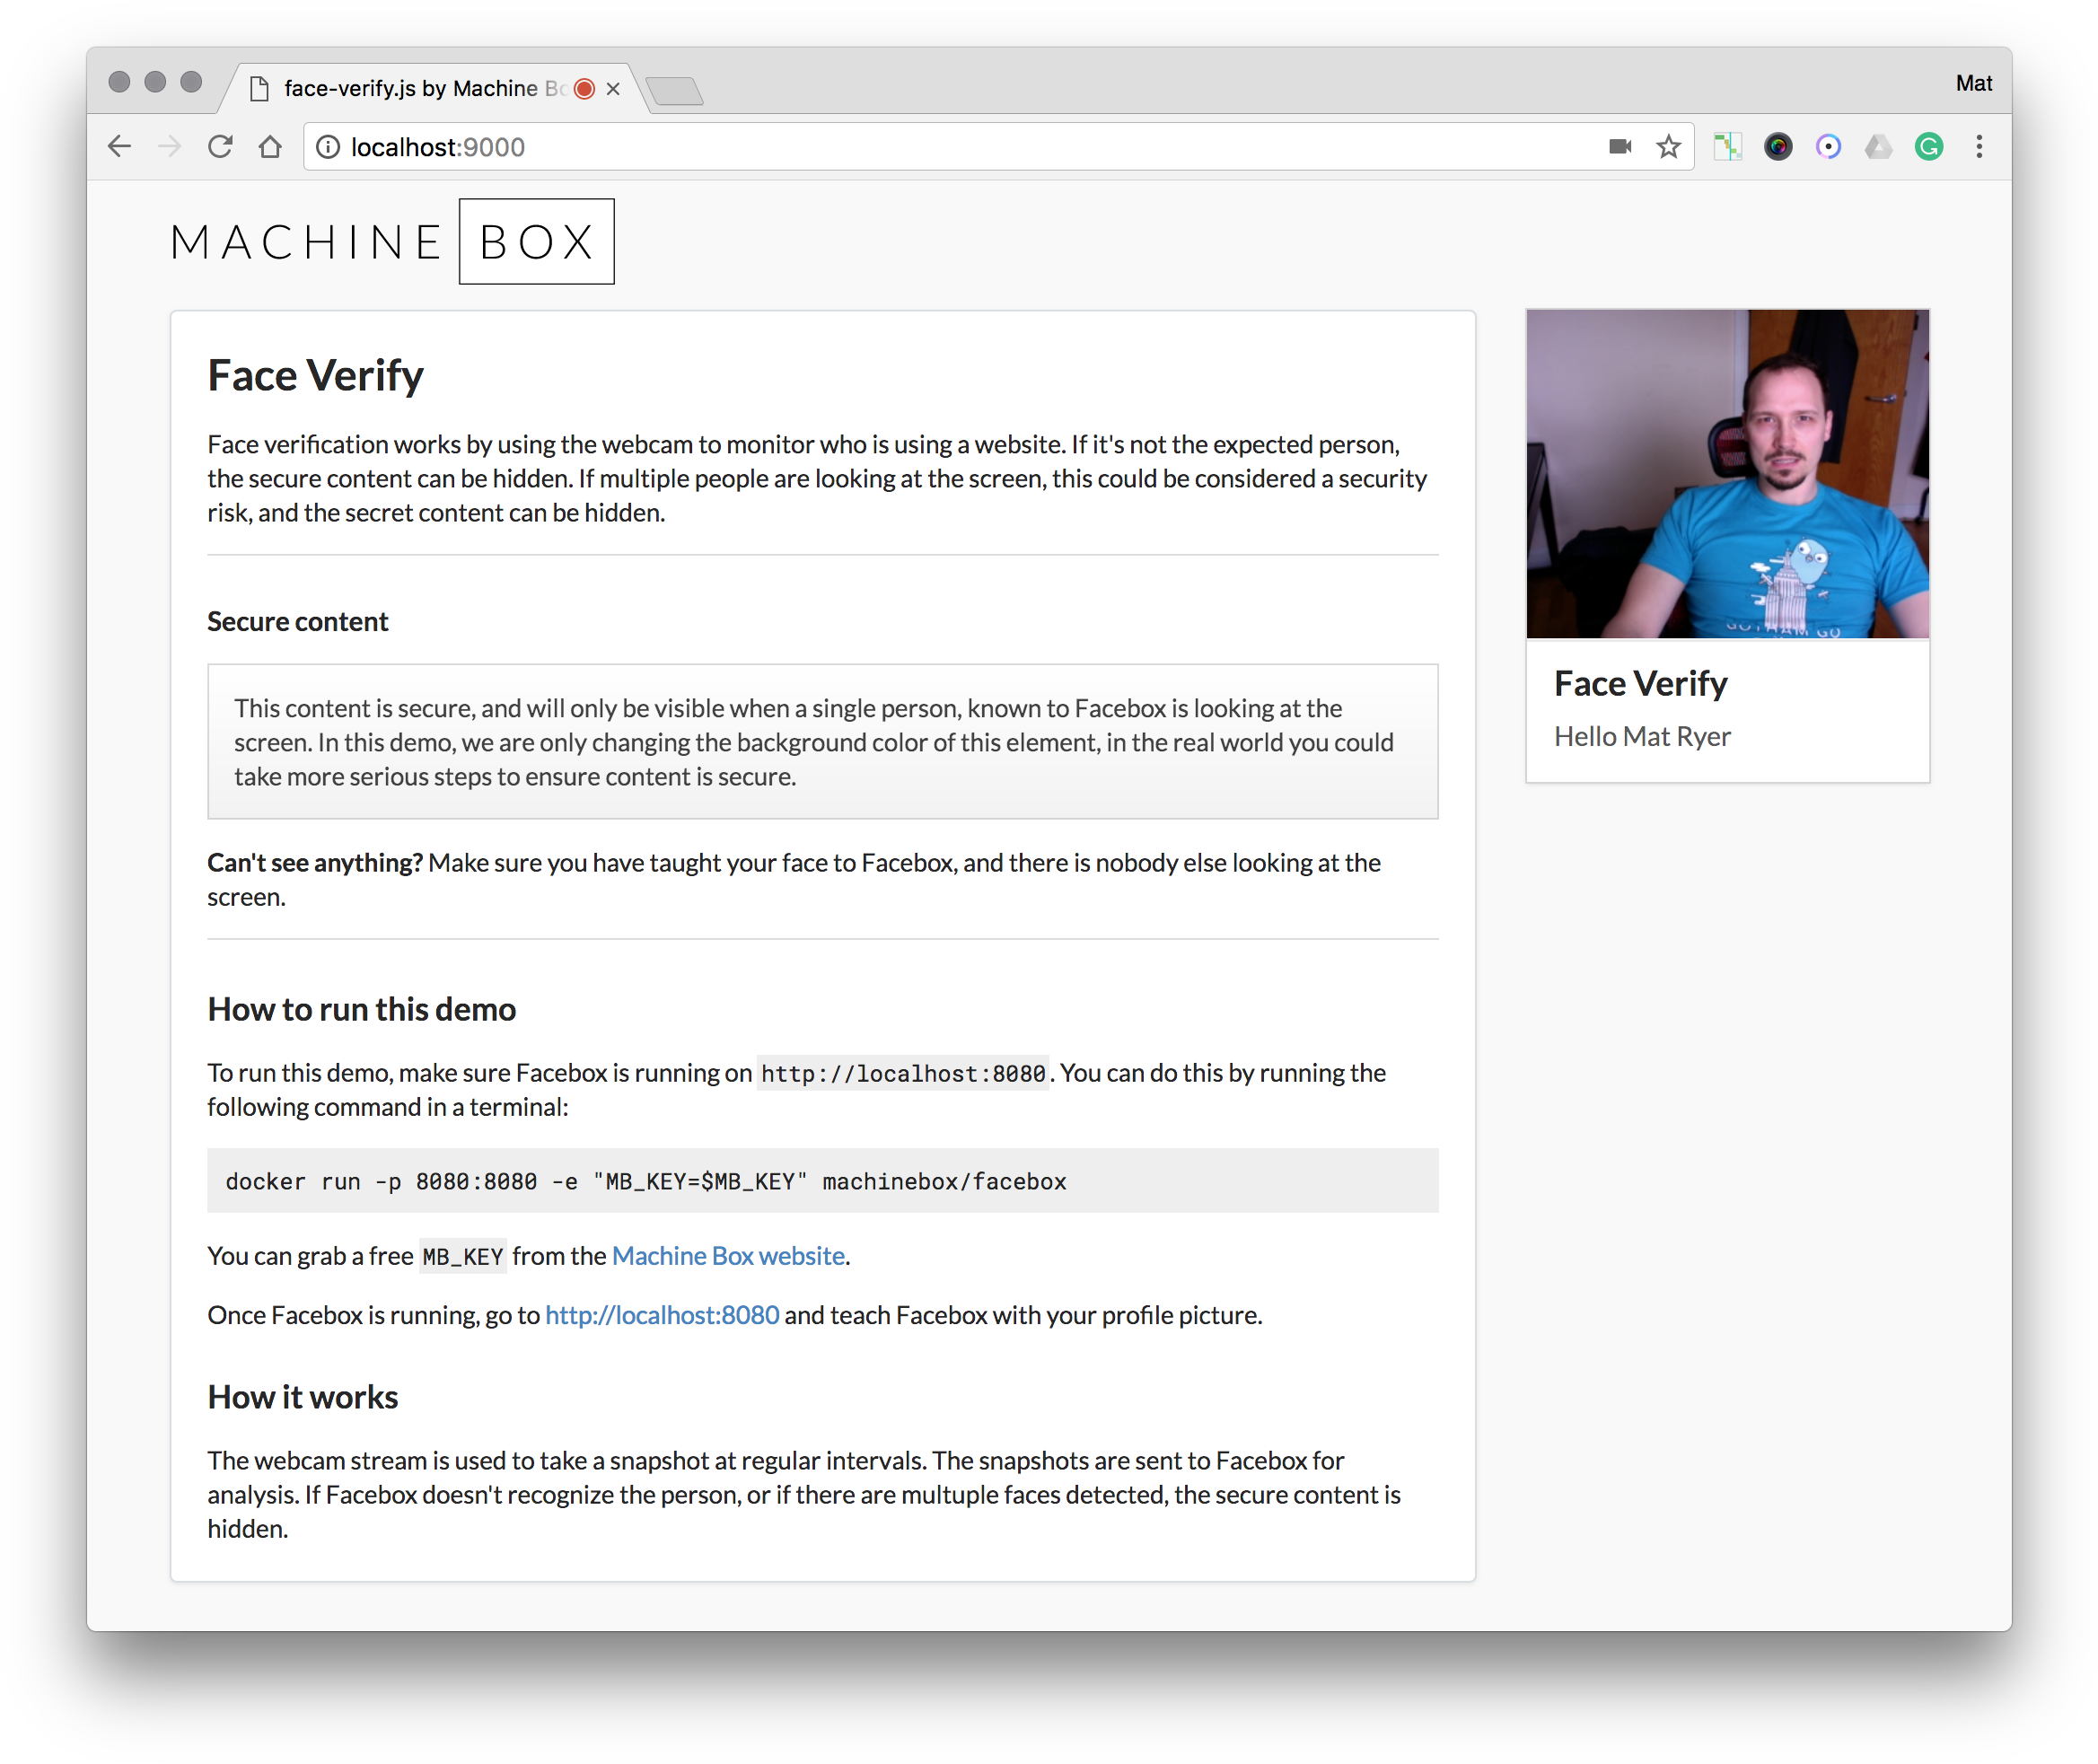Click the MB_KEY inline code text
Viewport: 2098px width, 1764px height.
point(462,1256)
